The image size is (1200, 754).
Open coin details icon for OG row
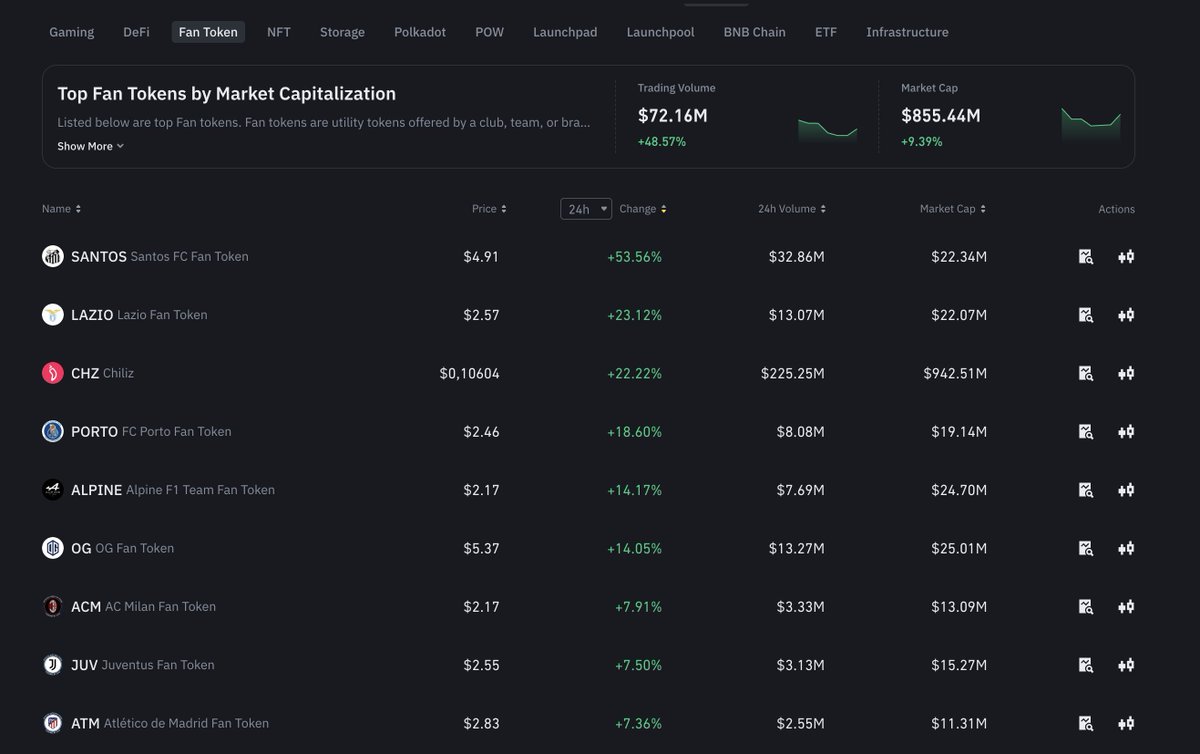[x=1086, y=548]
